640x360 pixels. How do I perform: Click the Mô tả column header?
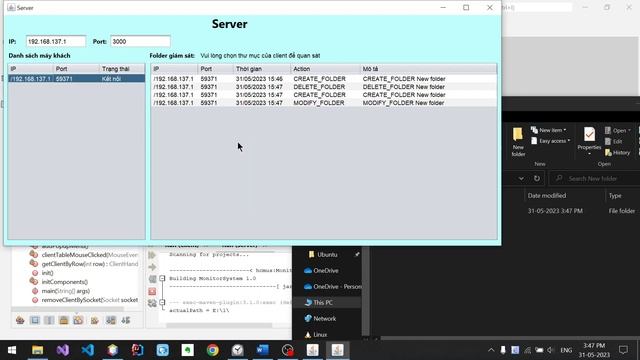tap(428, 69)
